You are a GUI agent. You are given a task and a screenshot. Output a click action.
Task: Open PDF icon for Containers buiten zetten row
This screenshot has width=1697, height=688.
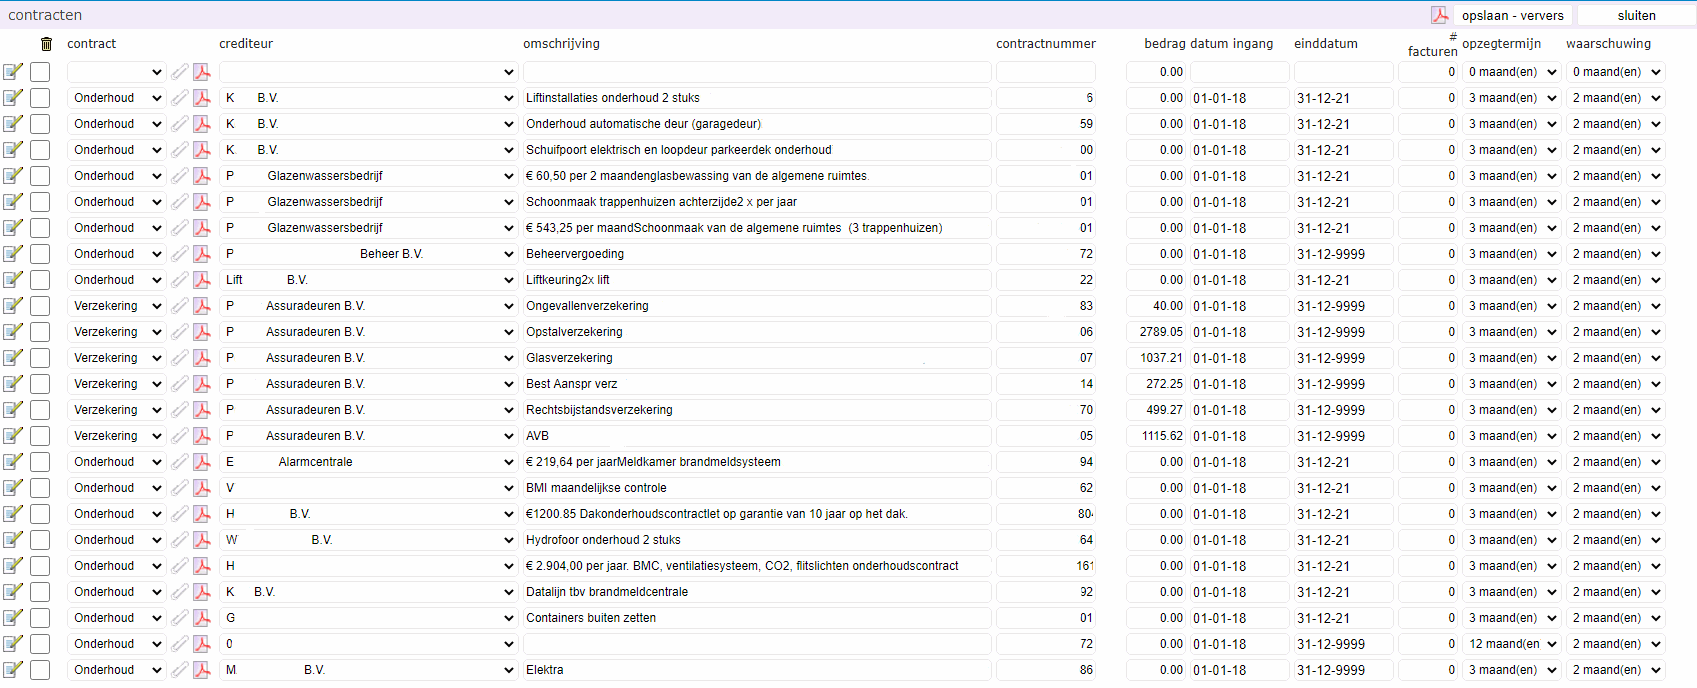pyautogui.click(x=202, y=618)
